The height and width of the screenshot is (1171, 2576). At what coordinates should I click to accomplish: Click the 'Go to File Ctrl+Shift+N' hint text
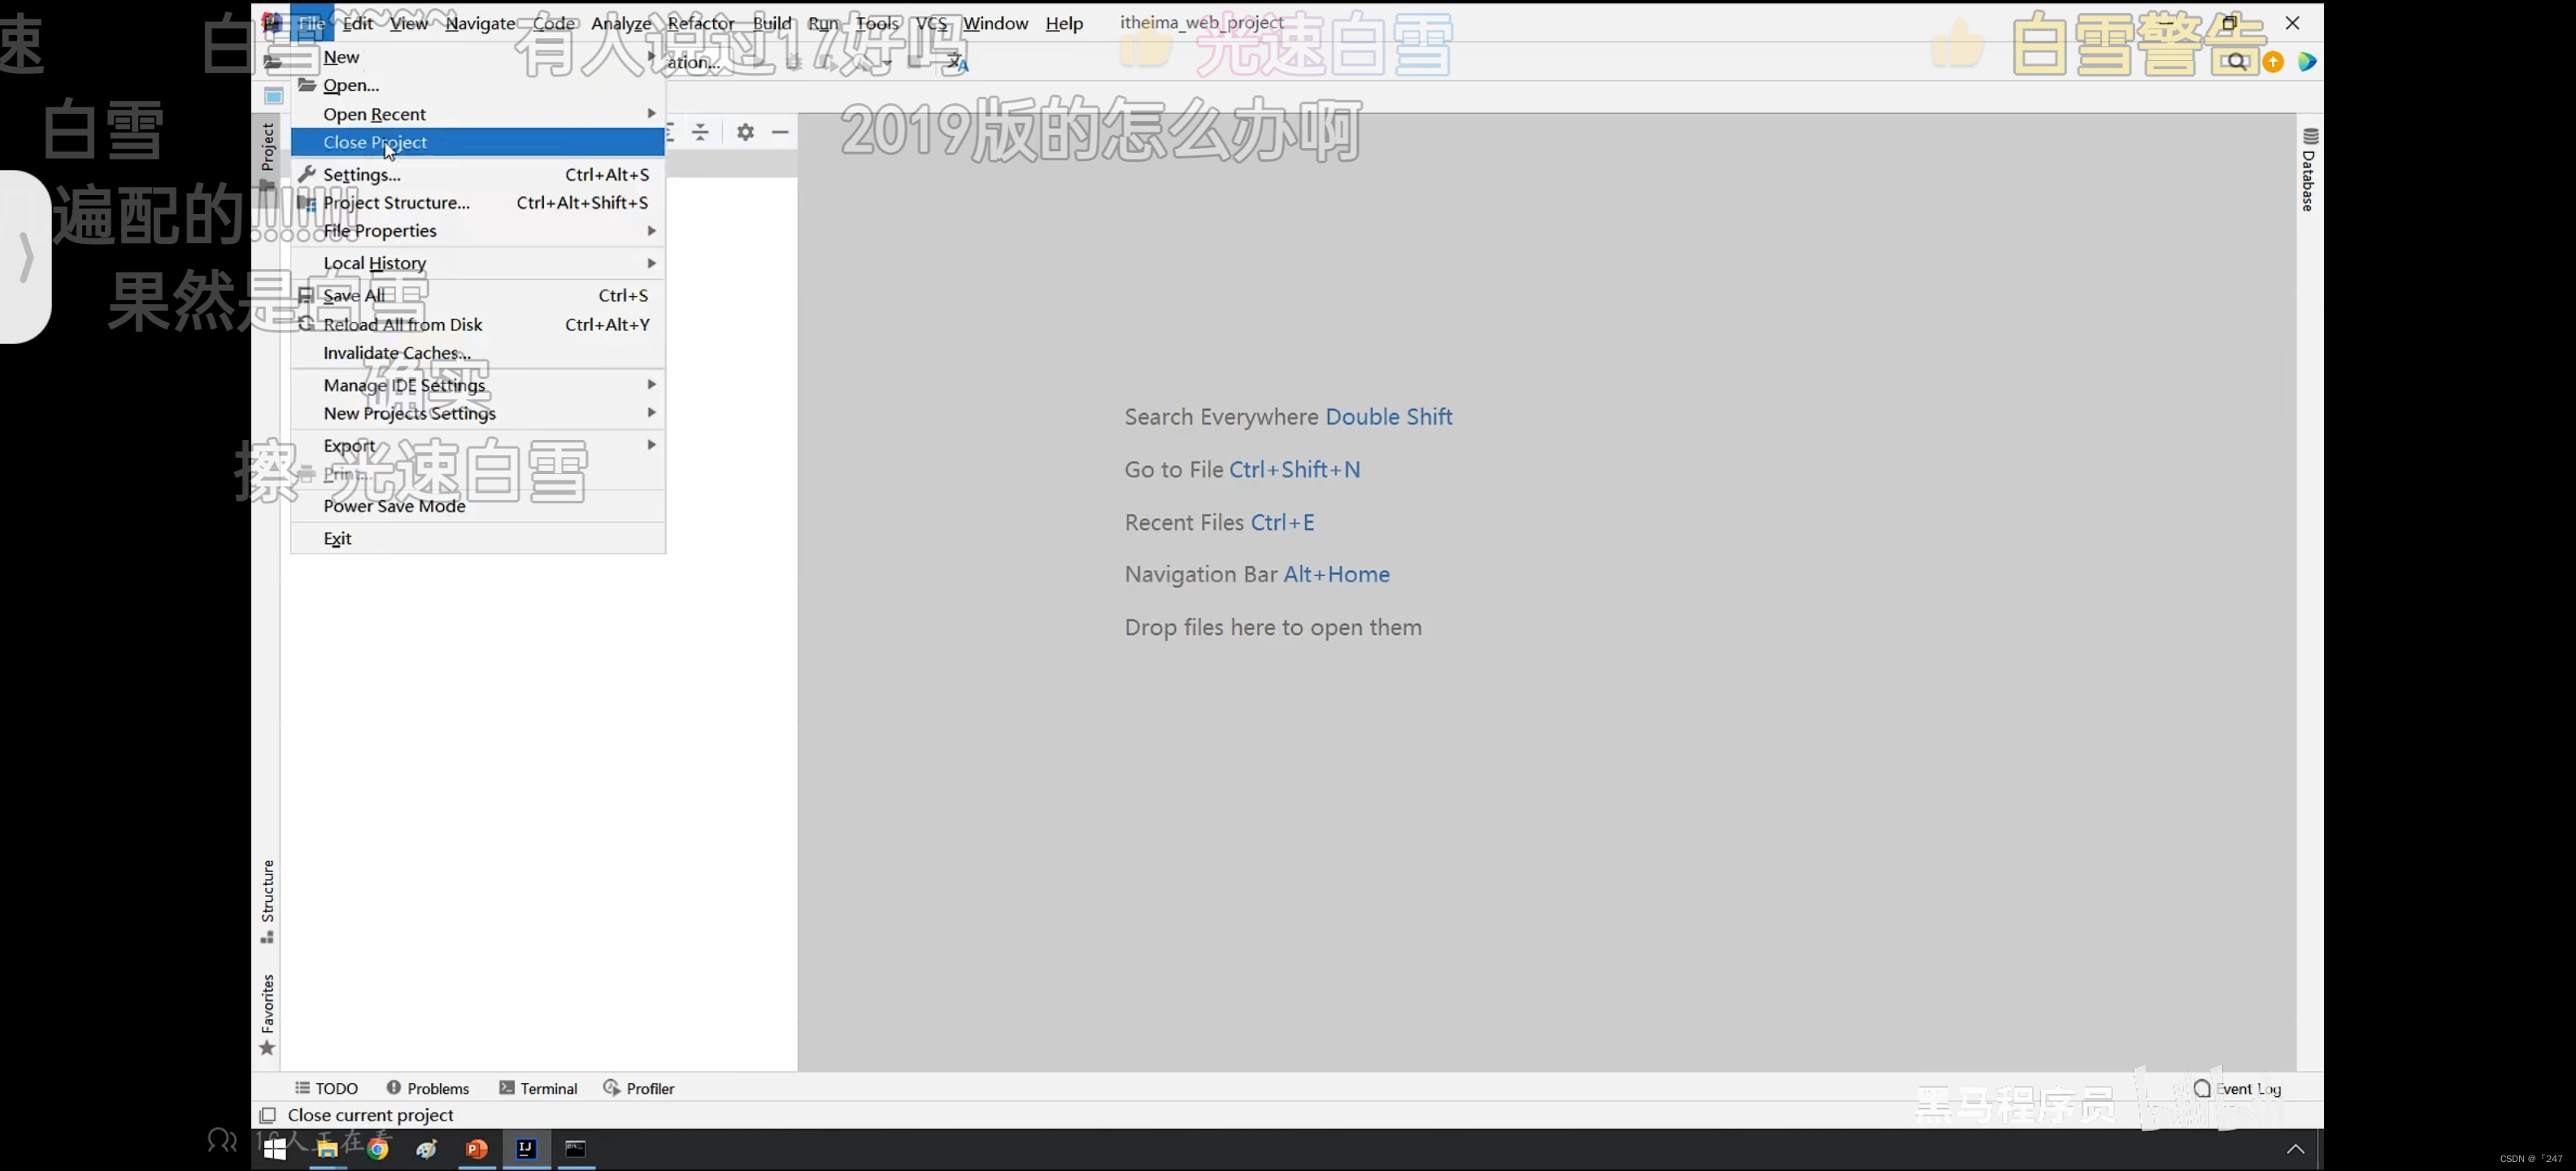click(x=1242, y=470)
